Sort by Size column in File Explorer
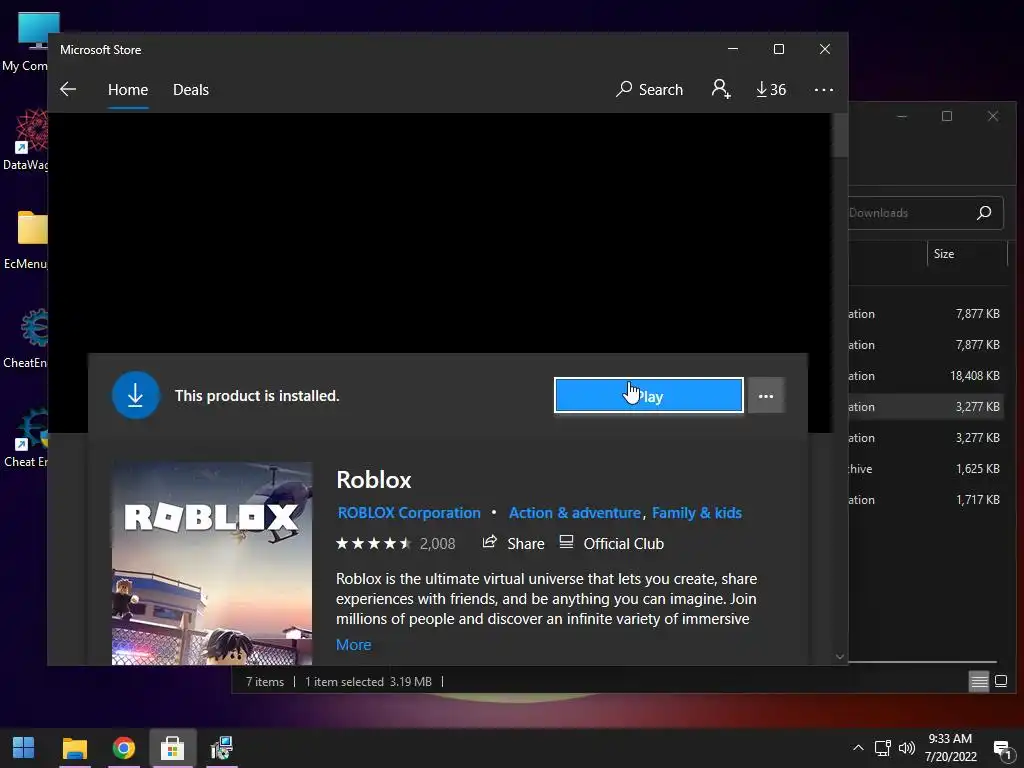The image size is (1024, 768). (967, 254)
